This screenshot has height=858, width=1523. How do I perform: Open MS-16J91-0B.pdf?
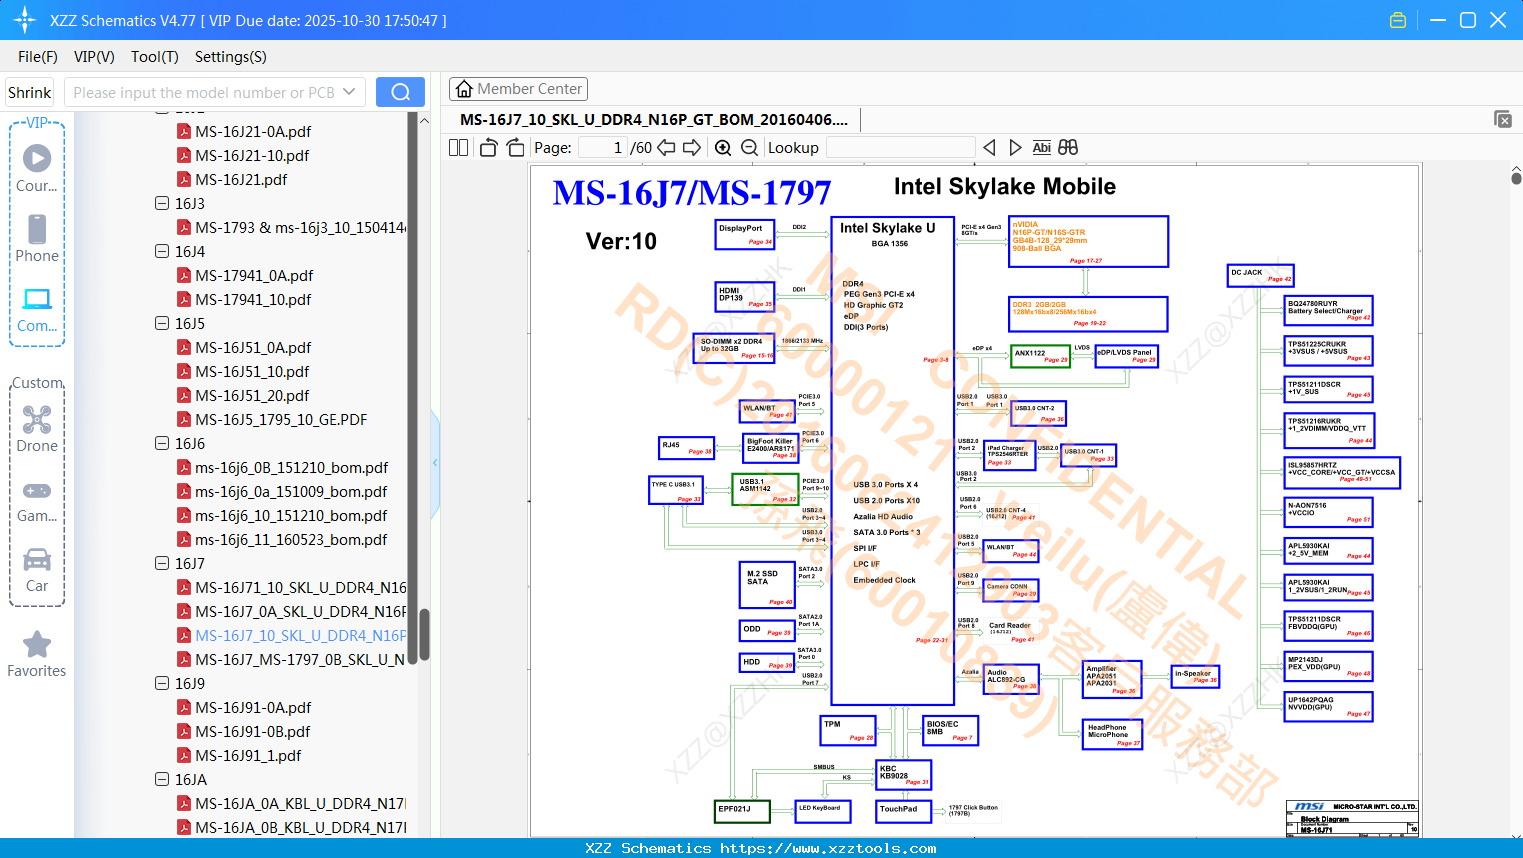click(253, 731)
